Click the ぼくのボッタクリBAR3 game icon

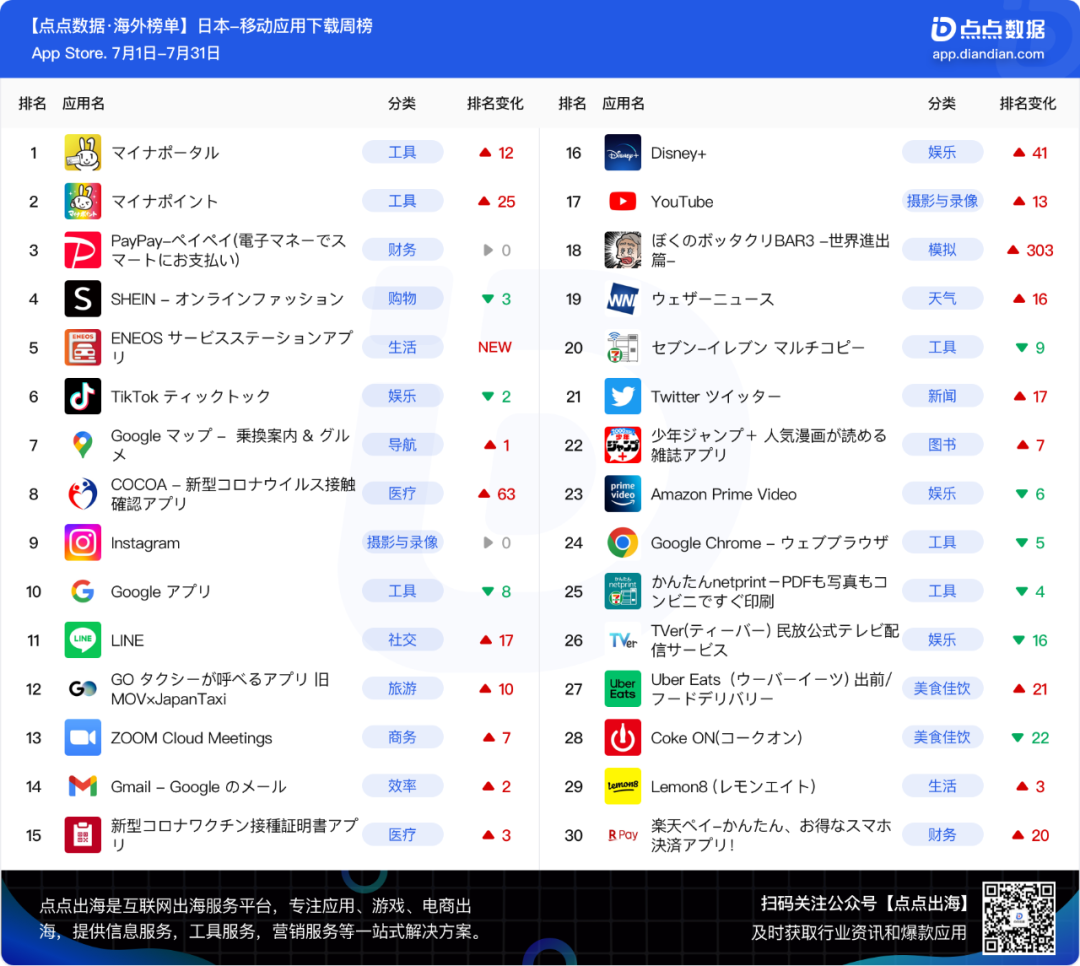[x=623, y=250]
